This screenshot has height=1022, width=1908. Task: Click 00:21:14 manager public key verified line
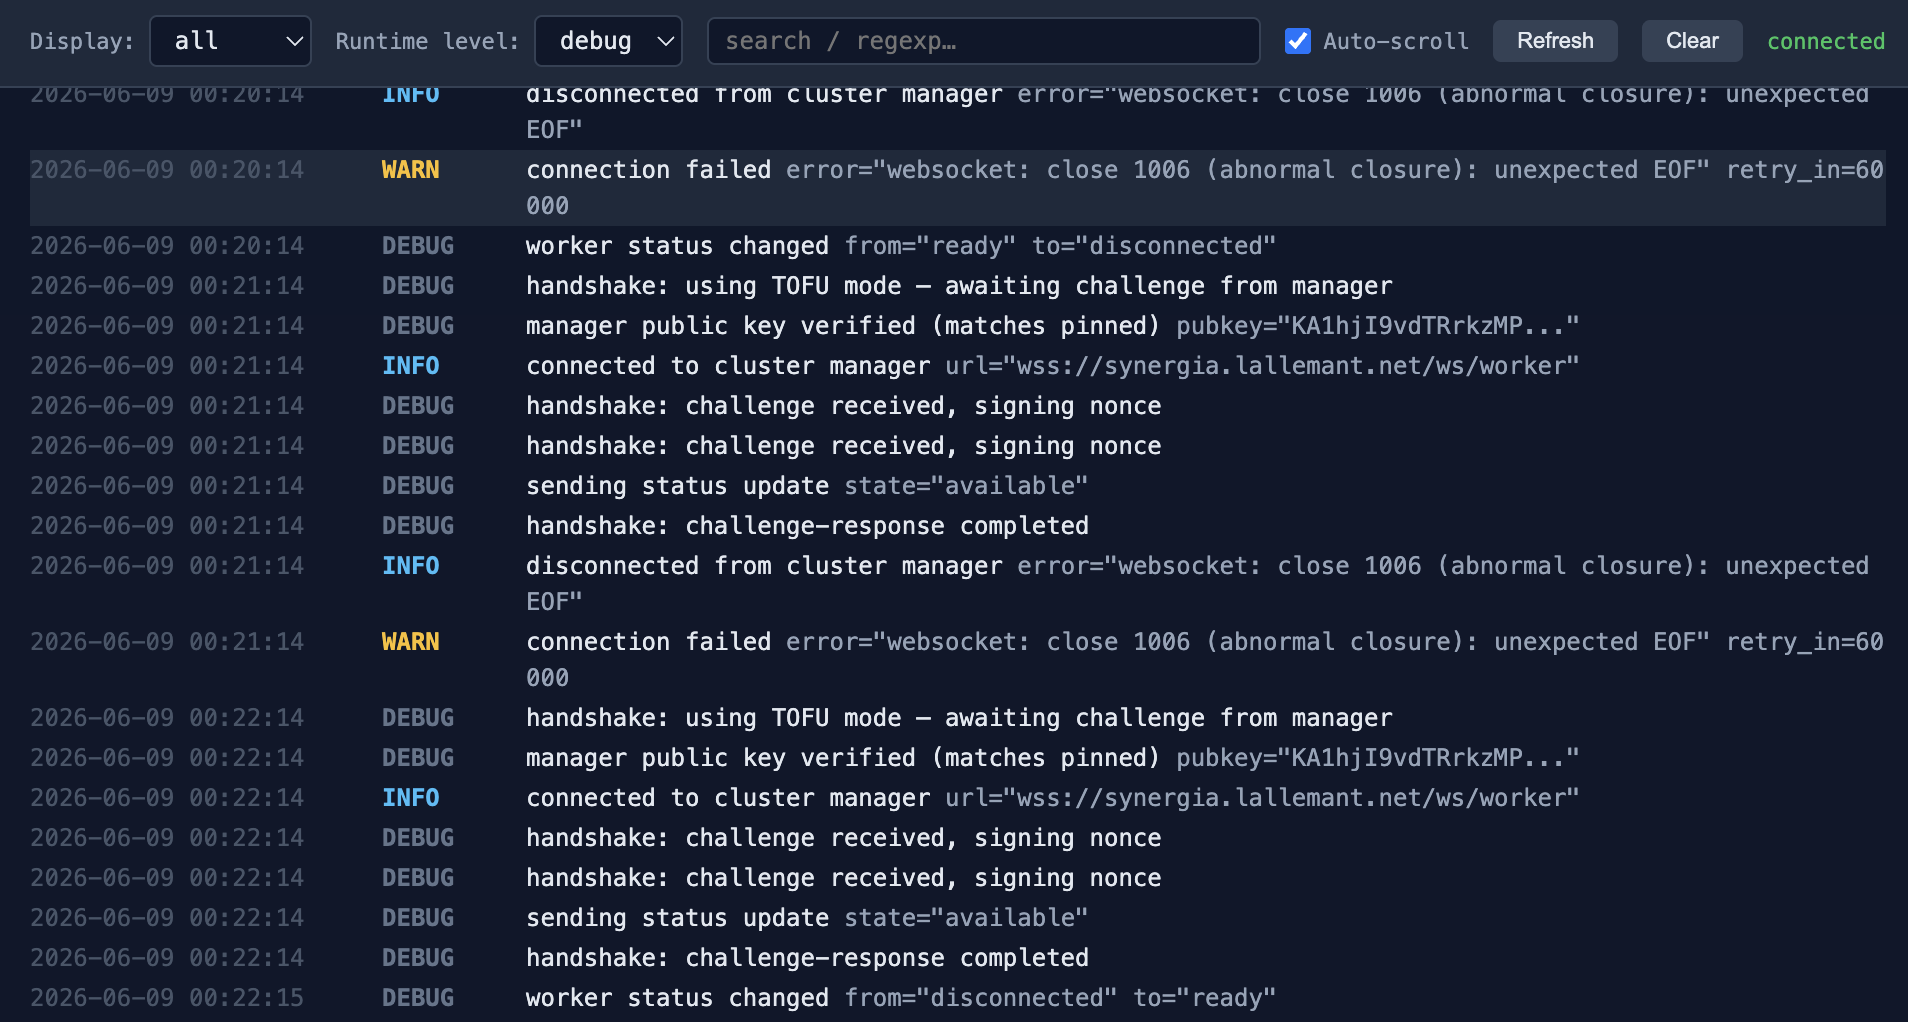tap(957, 326)
